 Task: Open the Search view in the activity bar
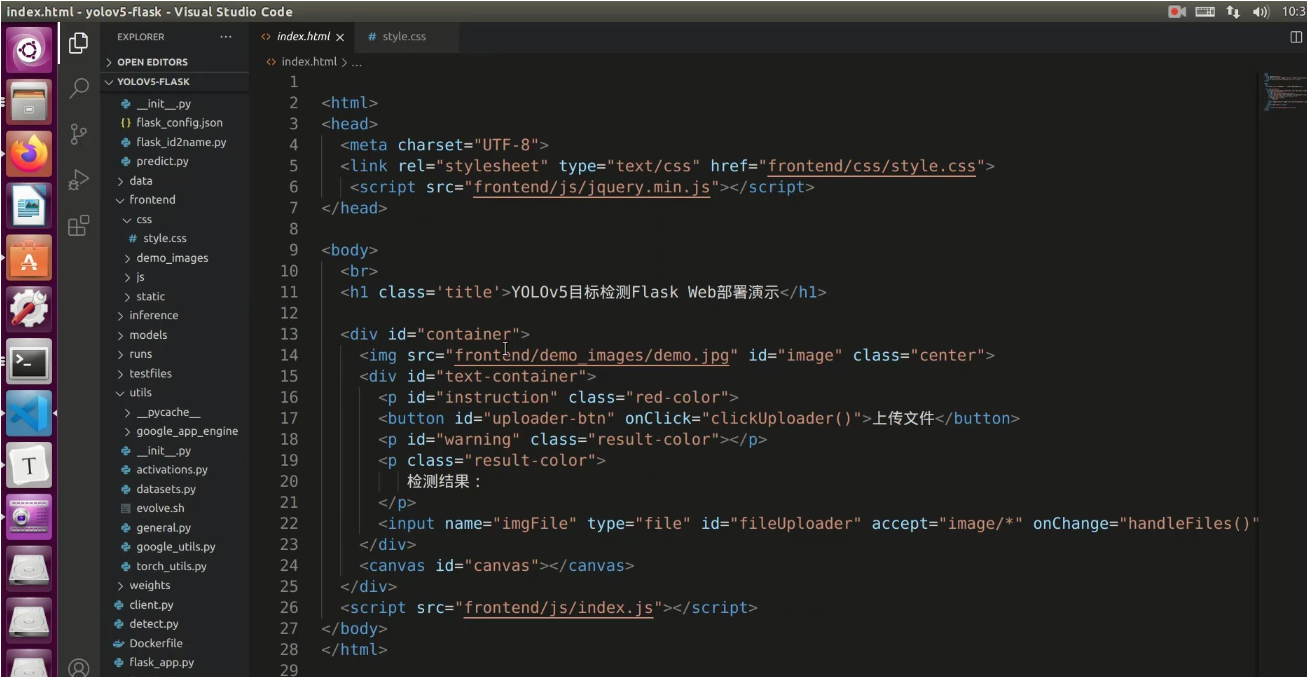coord(79,89)
